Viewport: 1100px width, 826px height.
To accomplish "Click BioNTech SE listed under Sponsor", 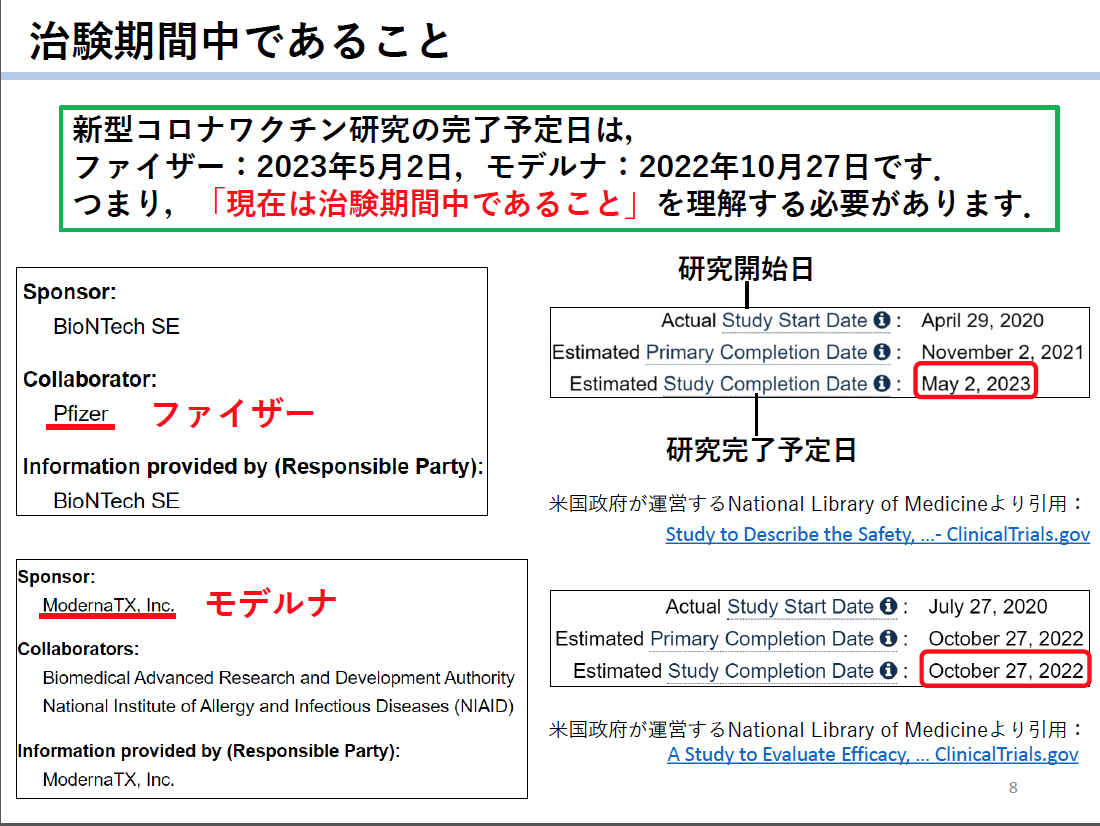I will [116, 326].
